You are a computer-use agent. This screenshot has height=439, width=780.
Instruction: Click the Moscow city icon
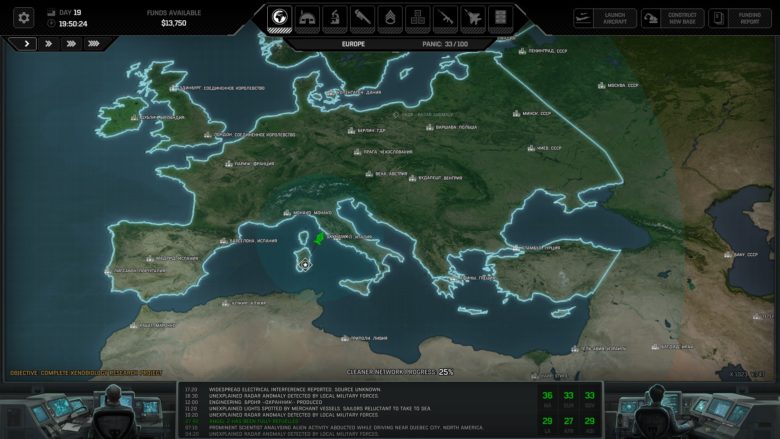point(601,86)
